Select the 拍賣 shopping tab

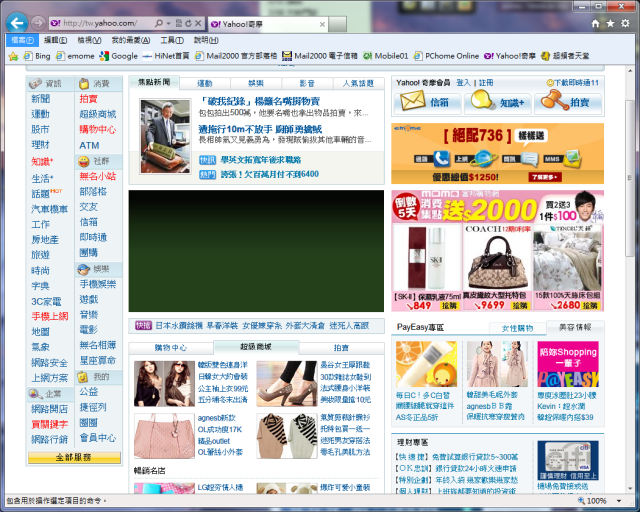click(x=341, y=348)
